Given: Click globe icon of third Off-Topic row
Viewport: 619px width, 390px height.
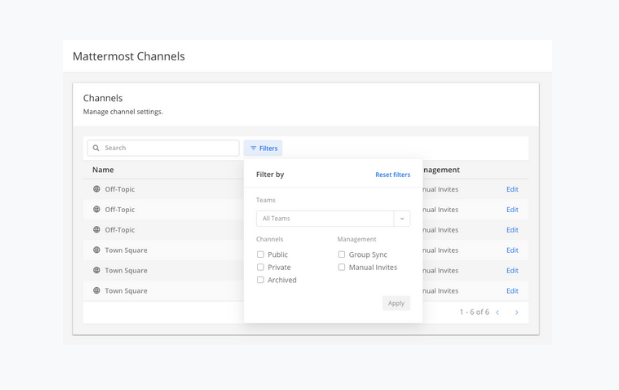Looking at the screenshot, I should (x=97, y=230).
